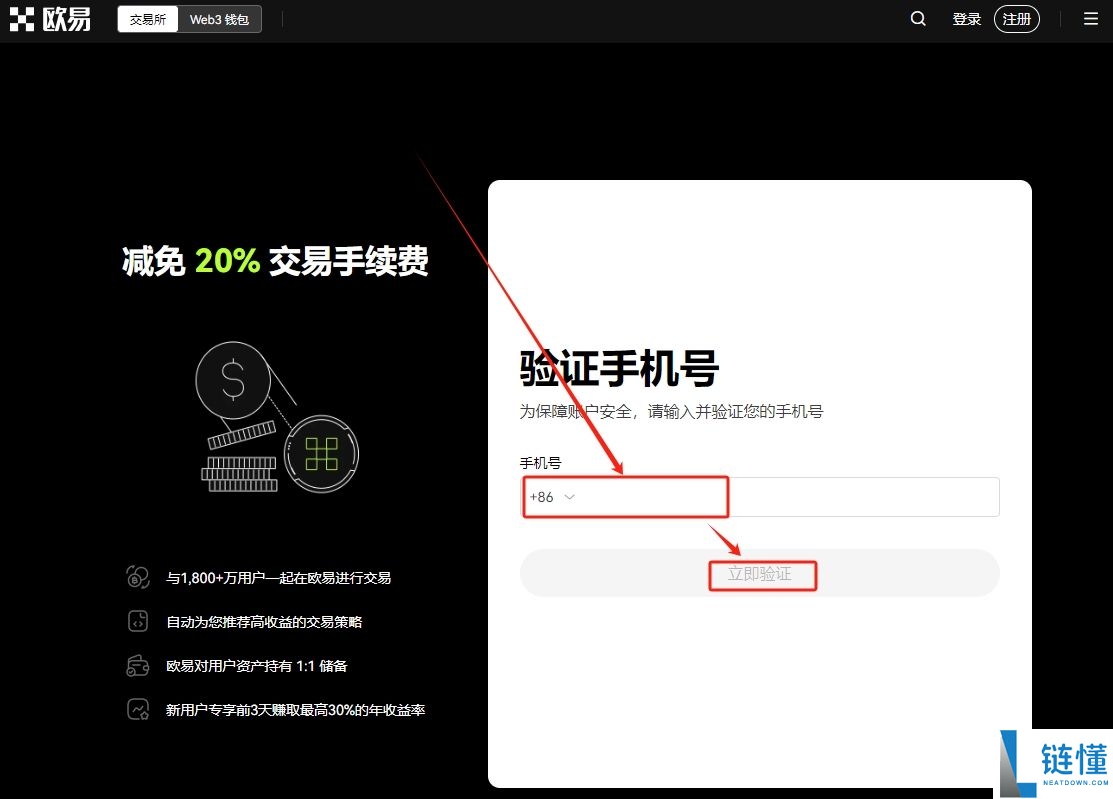The image size is (1113, 799).
Task: Click the OKX 欧易 logo
Action: (x=50, y=19)
